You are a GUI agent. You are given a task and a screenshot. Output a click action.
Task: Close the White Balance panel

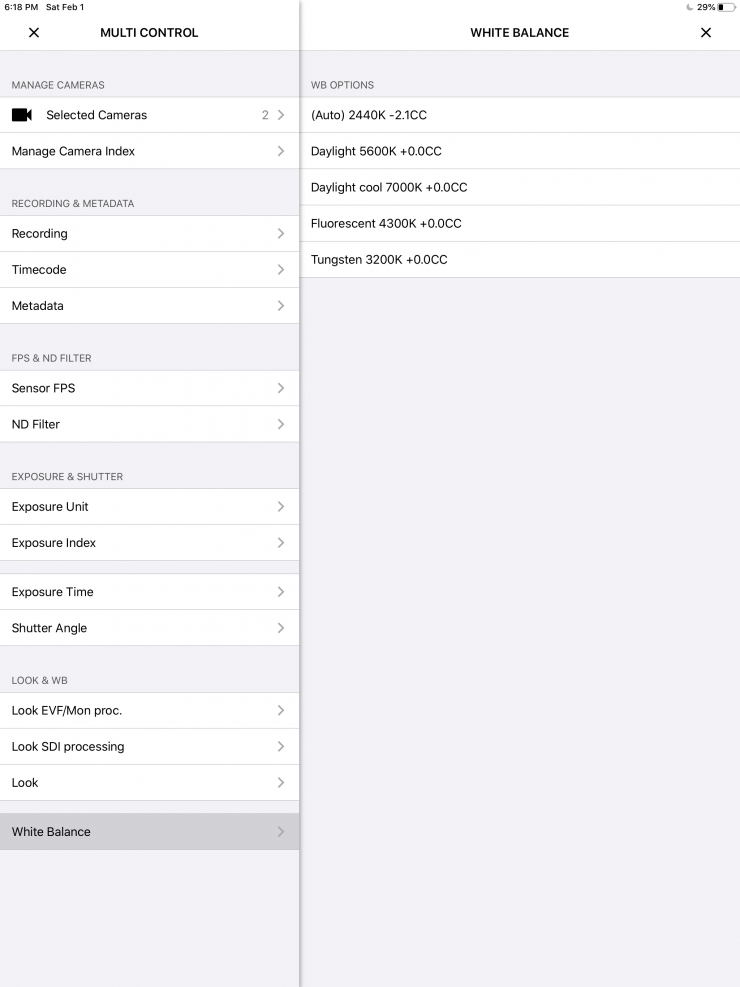click(706, 33)
